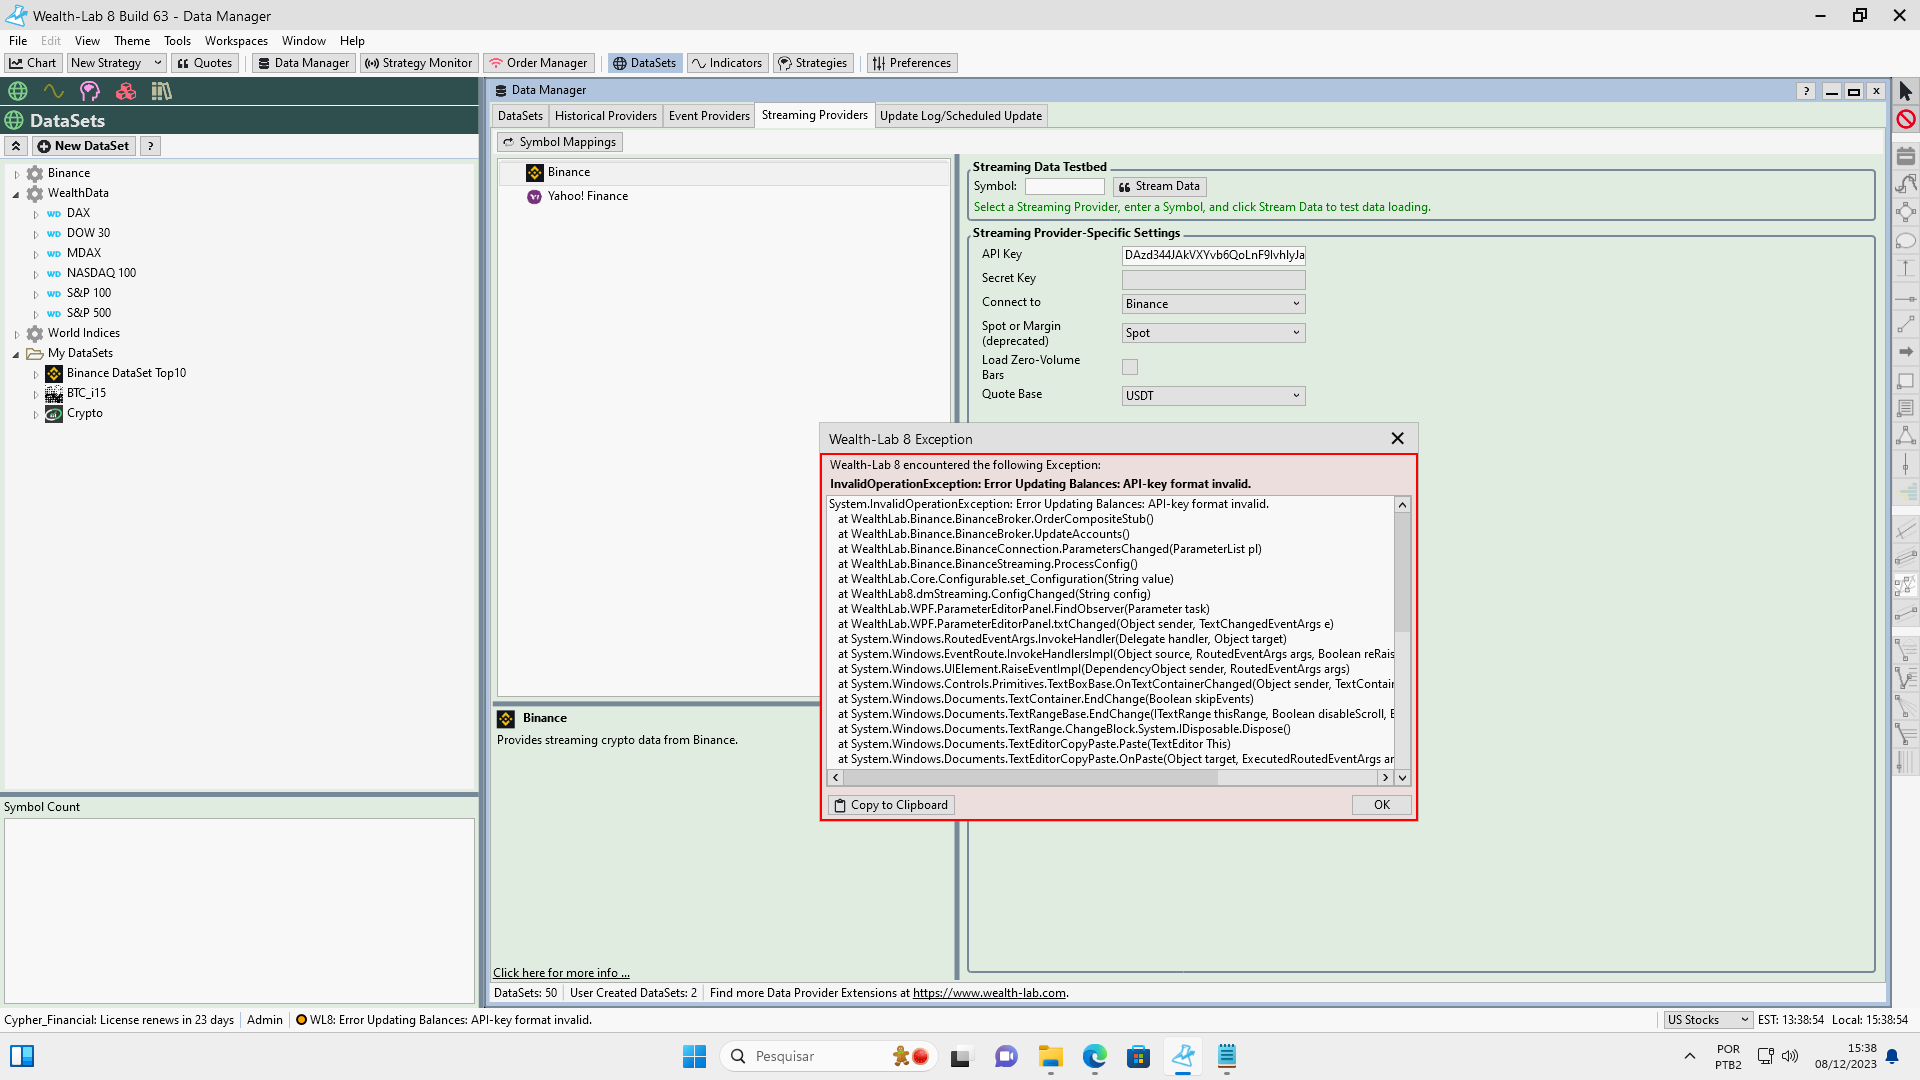Open the Quote Base USDT dropdown
Image resolution: width=1920 pixels, height=1080 pixels.
(1213, 396)
